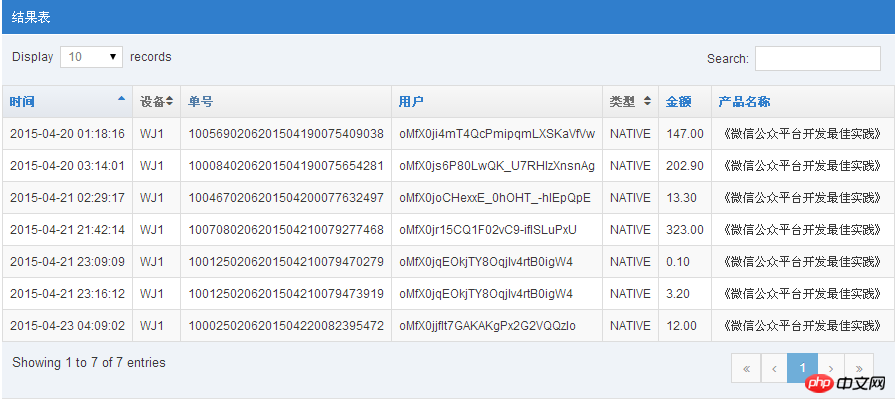Select timestamp 2015-04-21 23:16:12

pyautogui.click(x=67, y=294)
